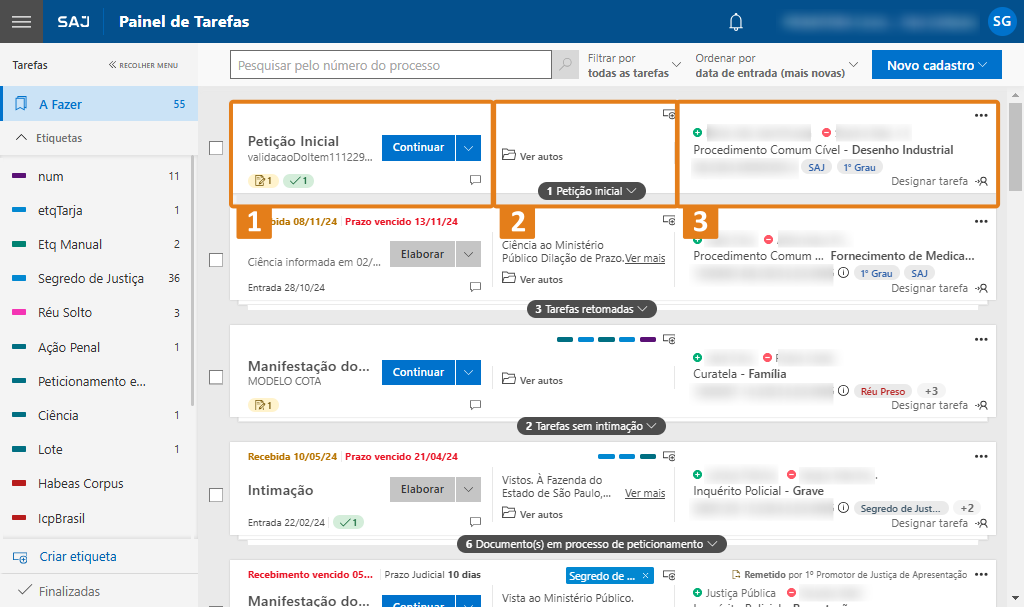Select checkbox for Curatela Manifestação task
The width and height of the screenshot is (1024, 607).
click(x=216, y=377)
